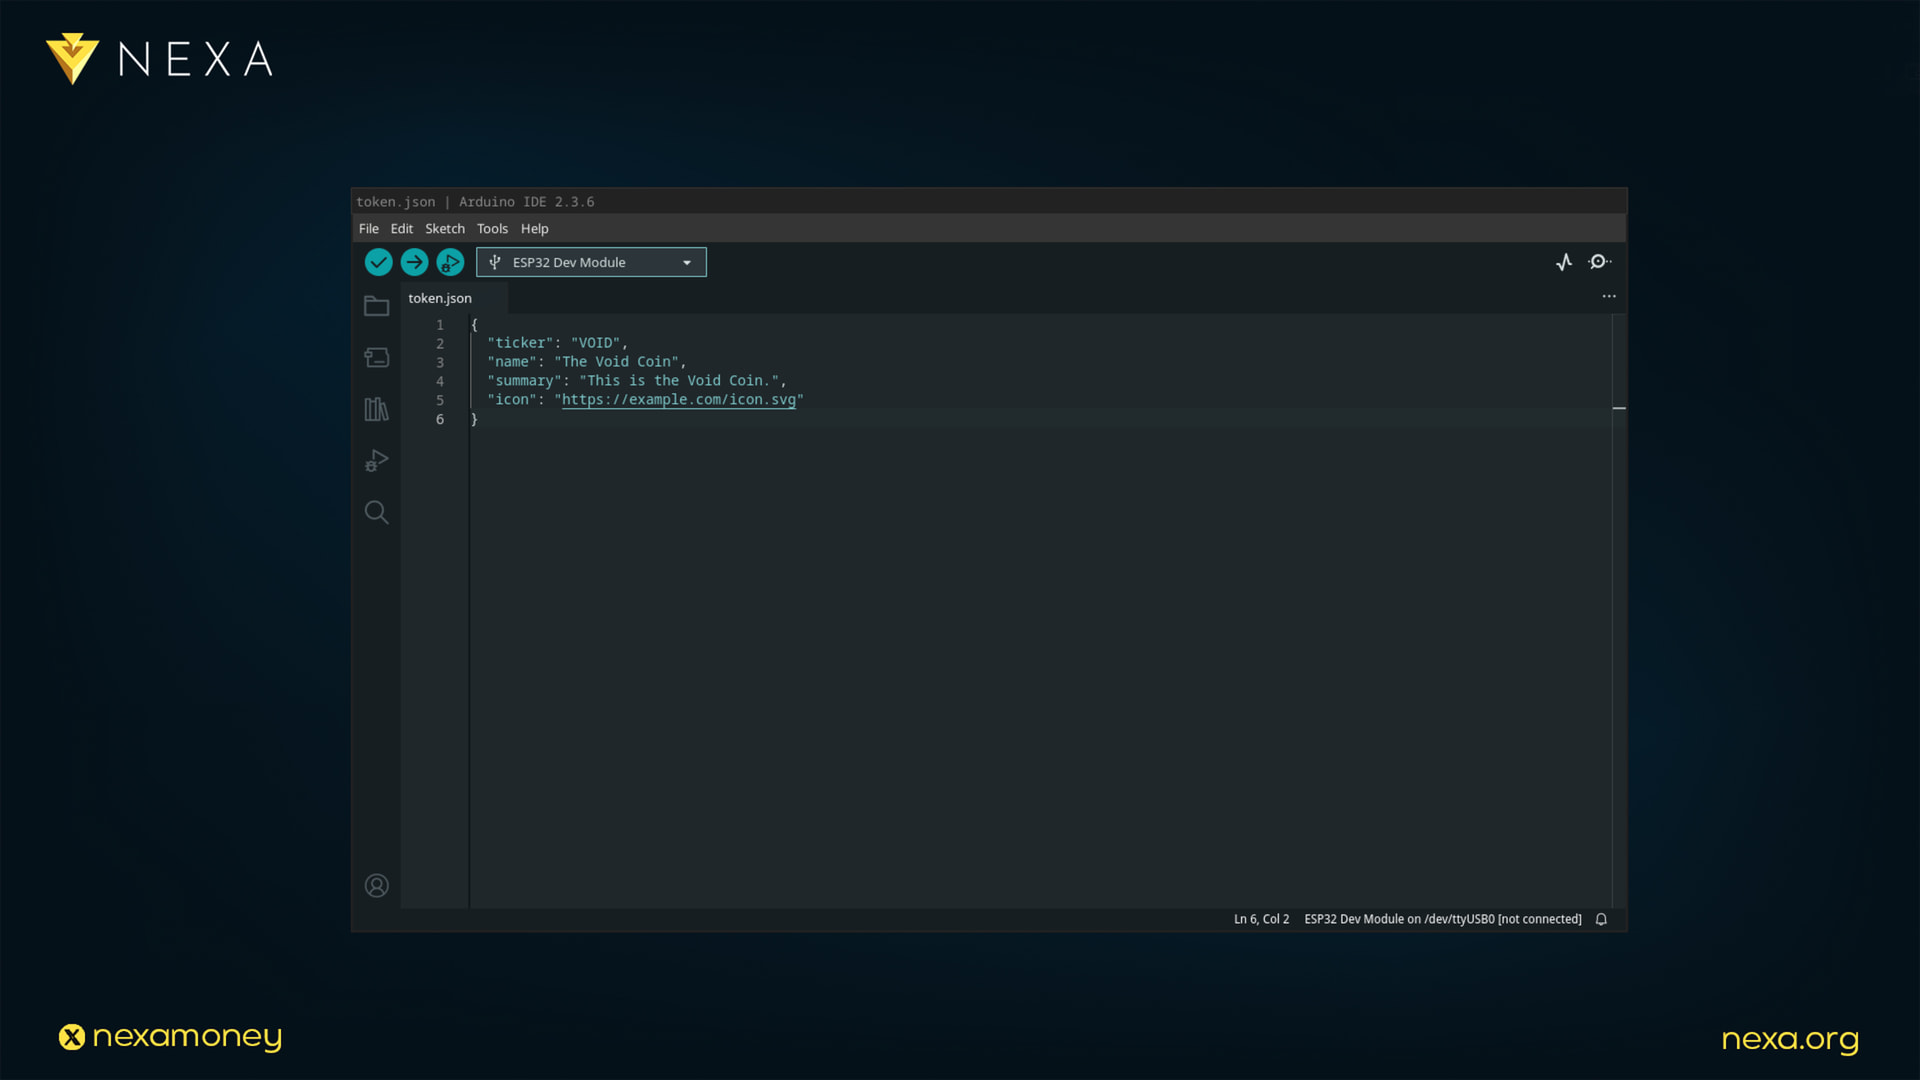The height and width of the screenshot is (1080, 1920).
Task: Open the editor tab three-dots overflow menu
Action: 1609,296
